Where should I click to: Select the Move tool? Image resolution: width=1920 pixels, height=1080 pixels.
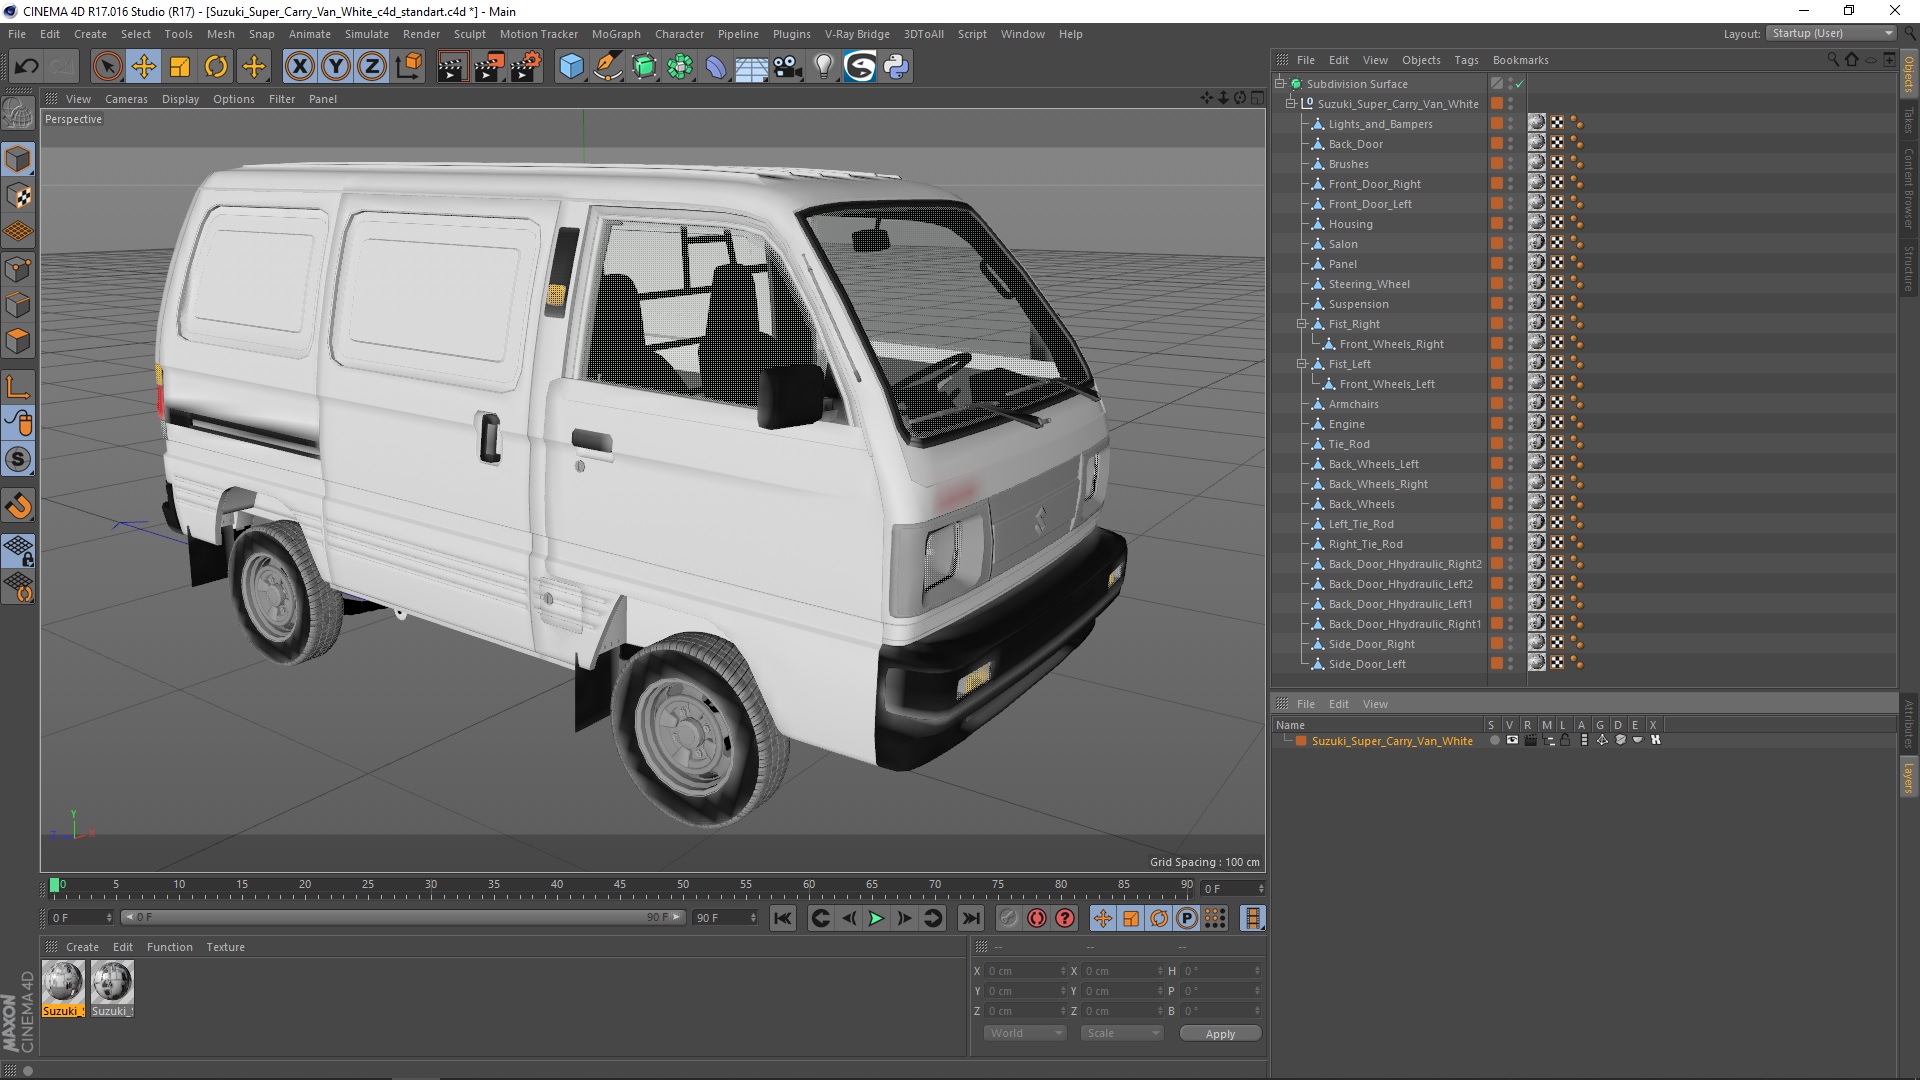click(144, 67)
